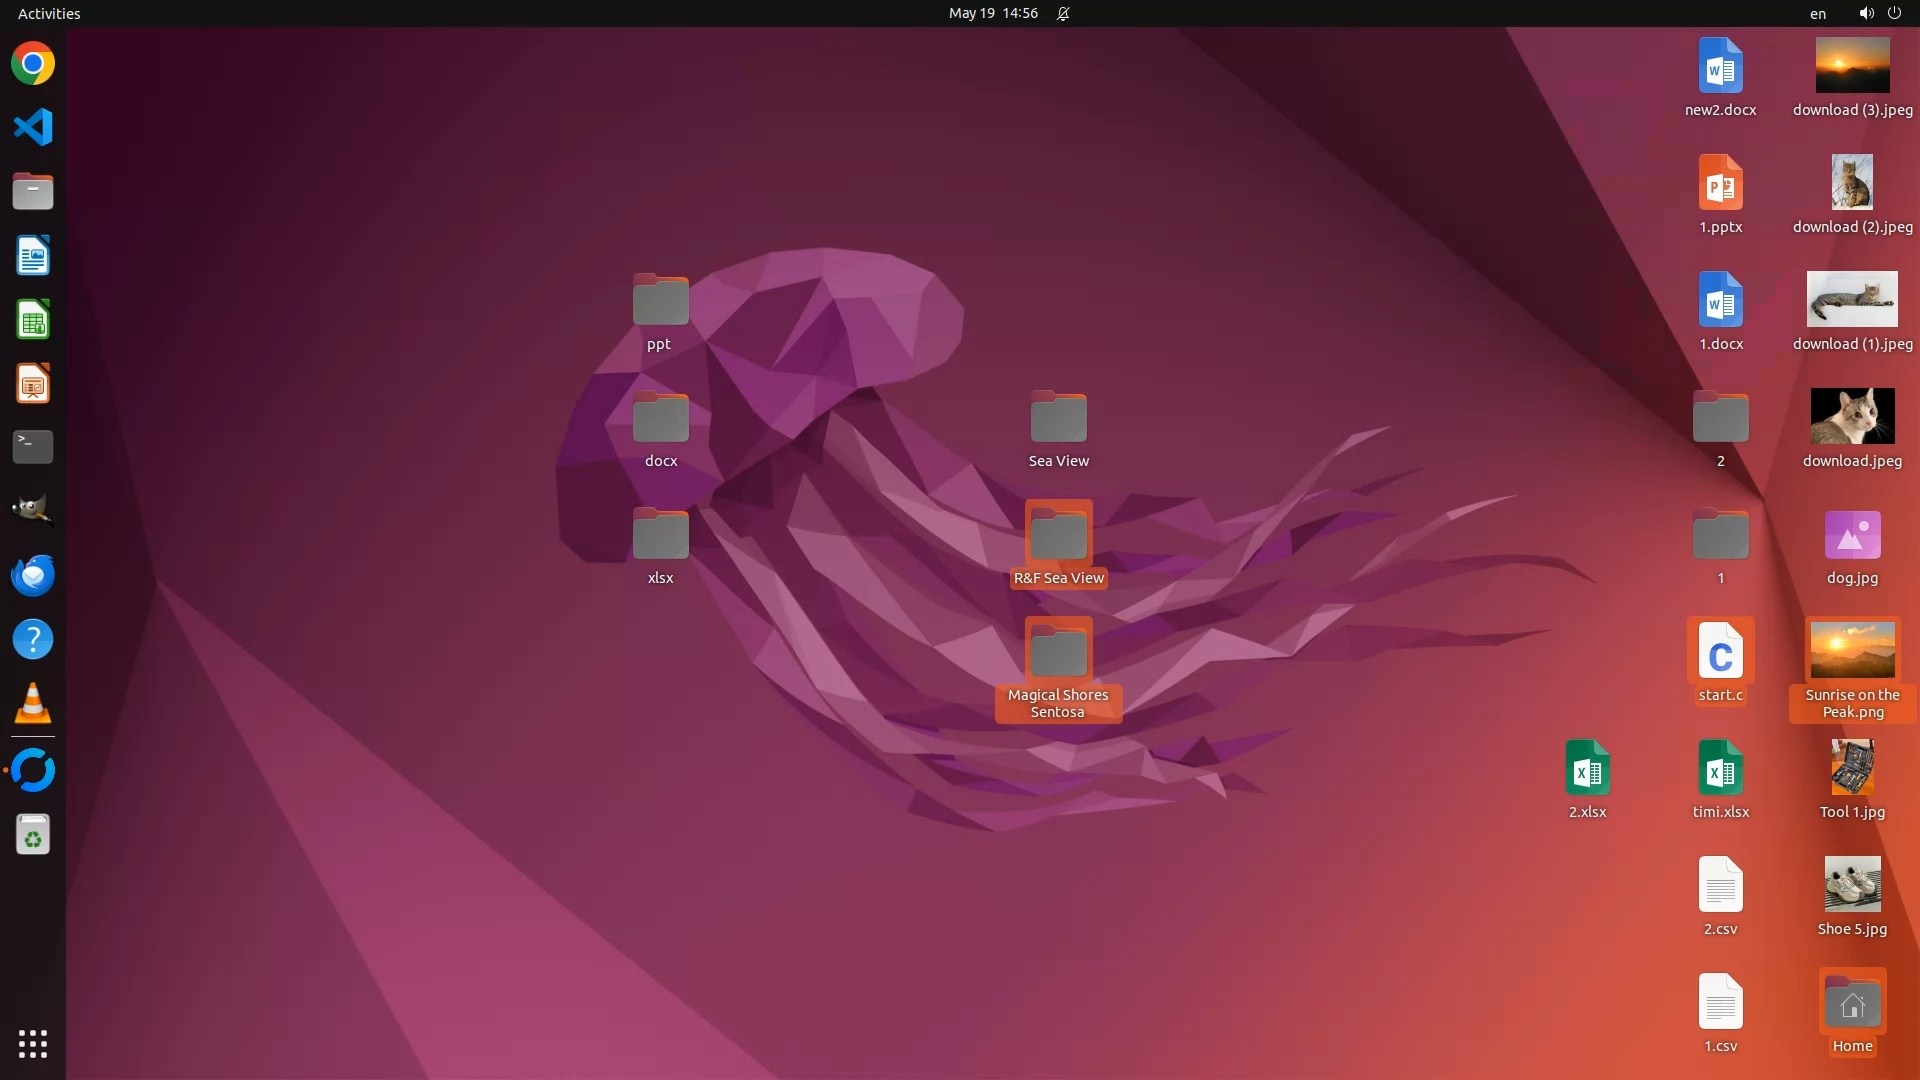Select the start.c file icon
1920x1080 pixels.
tap(1720, 652)
